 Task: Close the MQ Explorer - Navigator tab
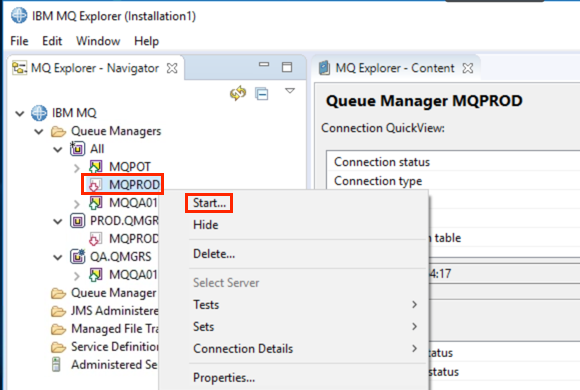(x=172, y=68)
